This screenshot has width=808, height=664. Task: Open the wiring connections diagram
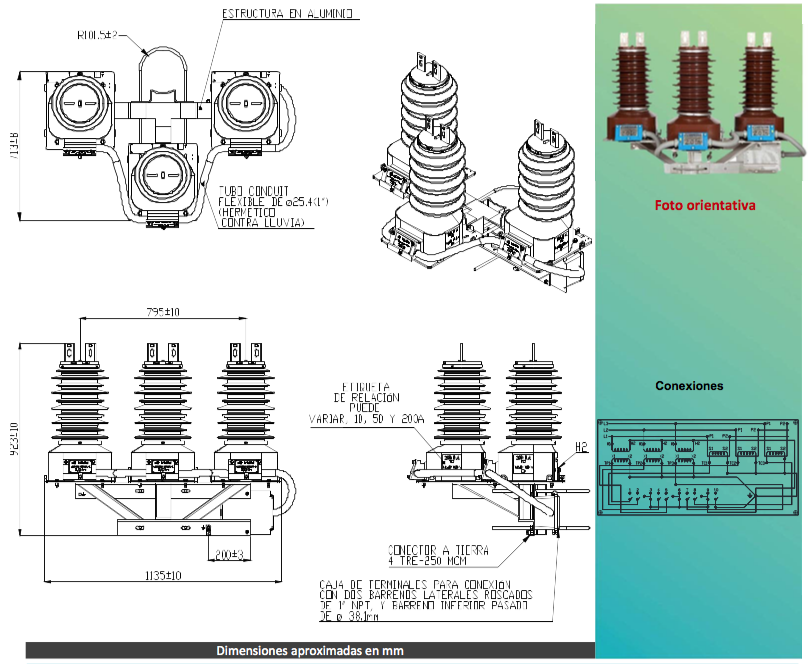697,467
